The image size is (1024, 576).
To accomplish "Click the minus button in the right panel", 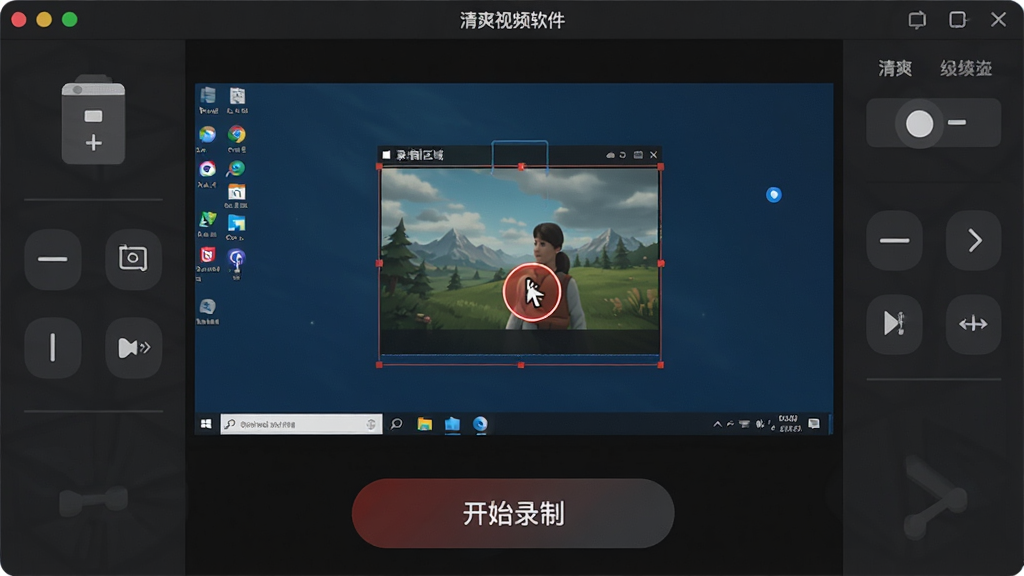I will coord(894,240).
